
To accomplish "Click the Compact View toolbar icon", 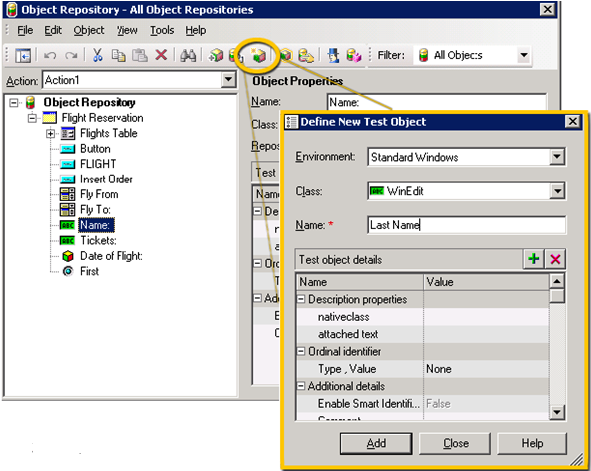I will pos(23,56).
